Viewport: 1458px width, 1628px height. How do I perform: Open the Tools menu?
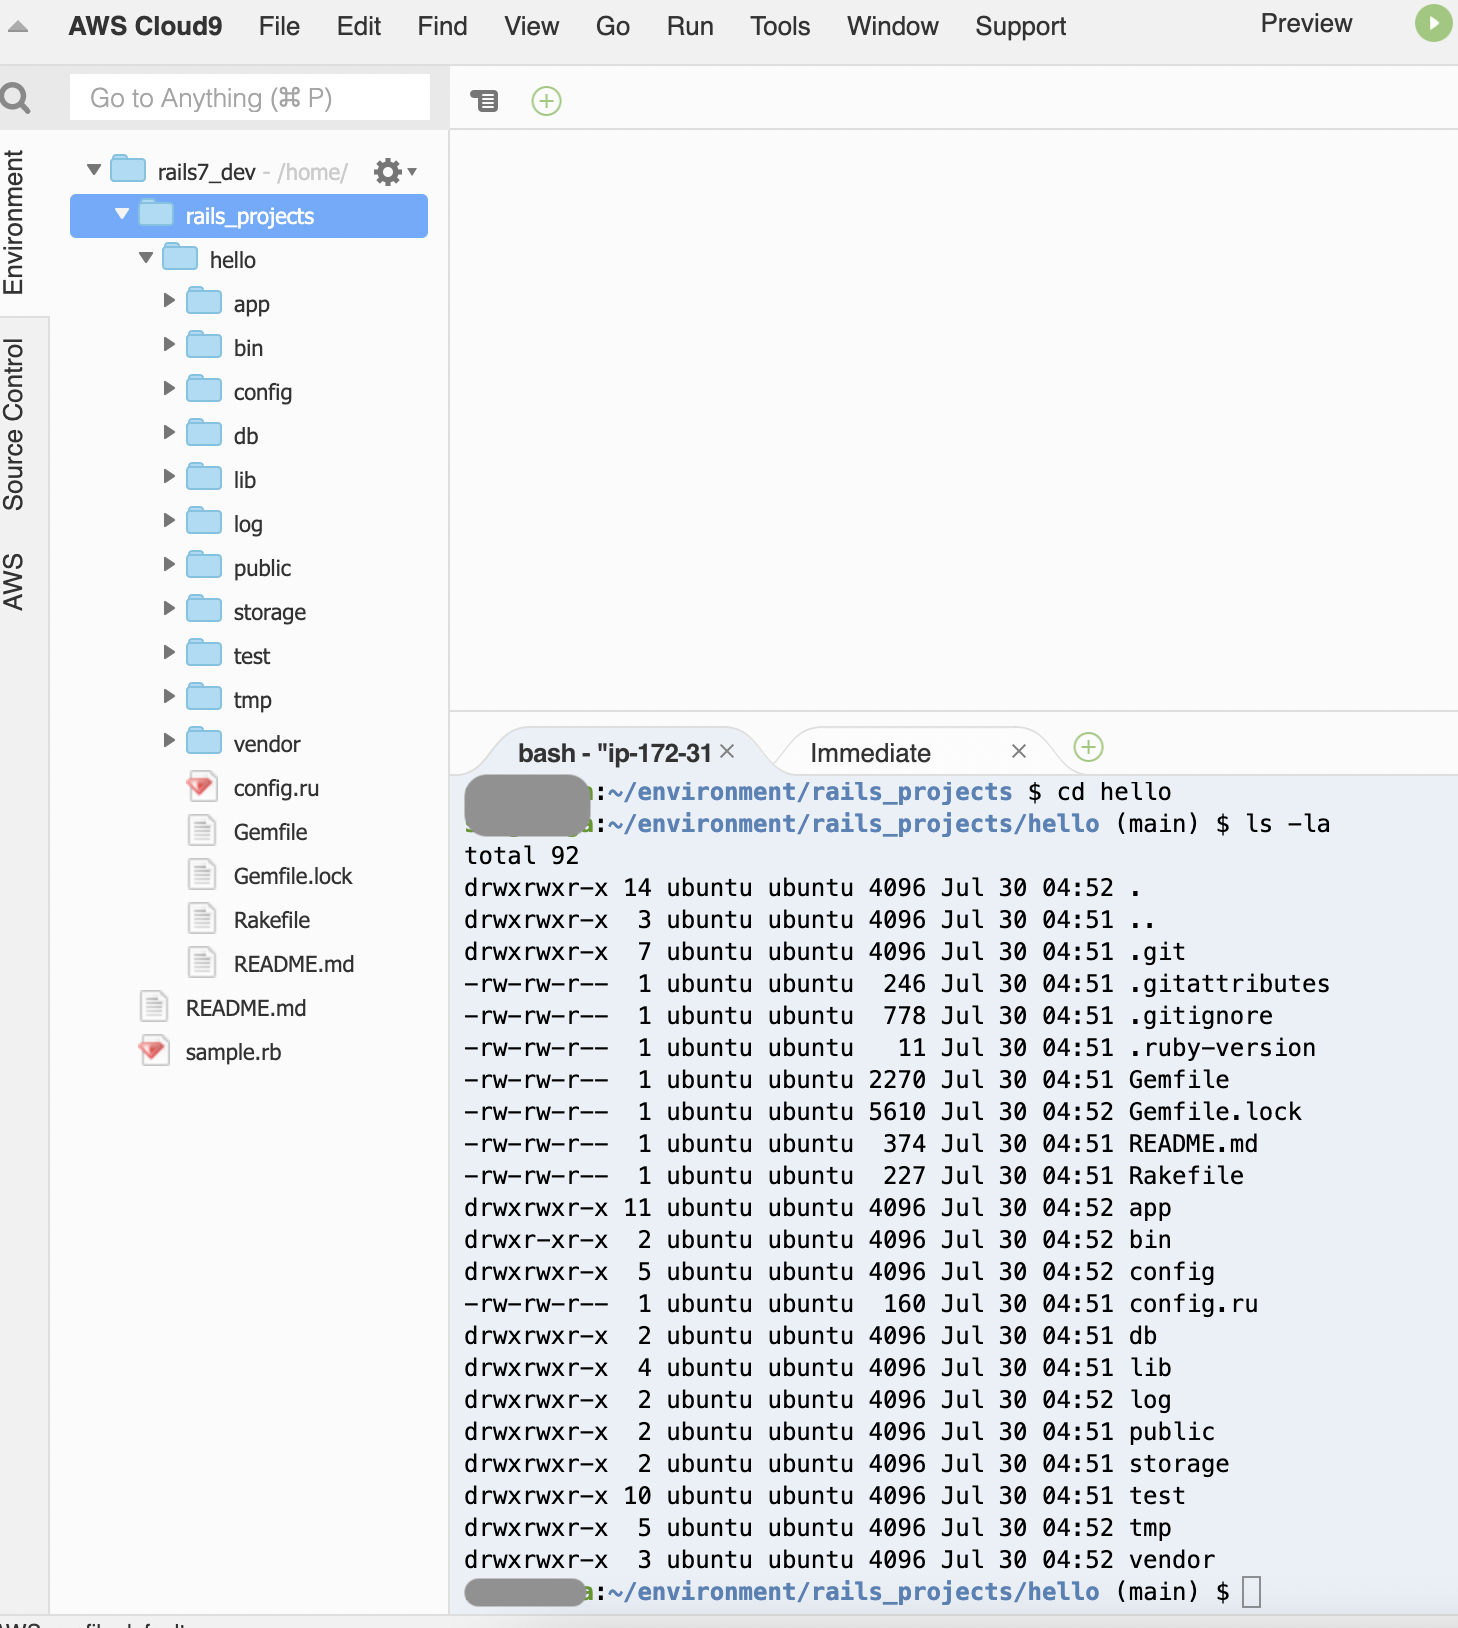point(780,27)
